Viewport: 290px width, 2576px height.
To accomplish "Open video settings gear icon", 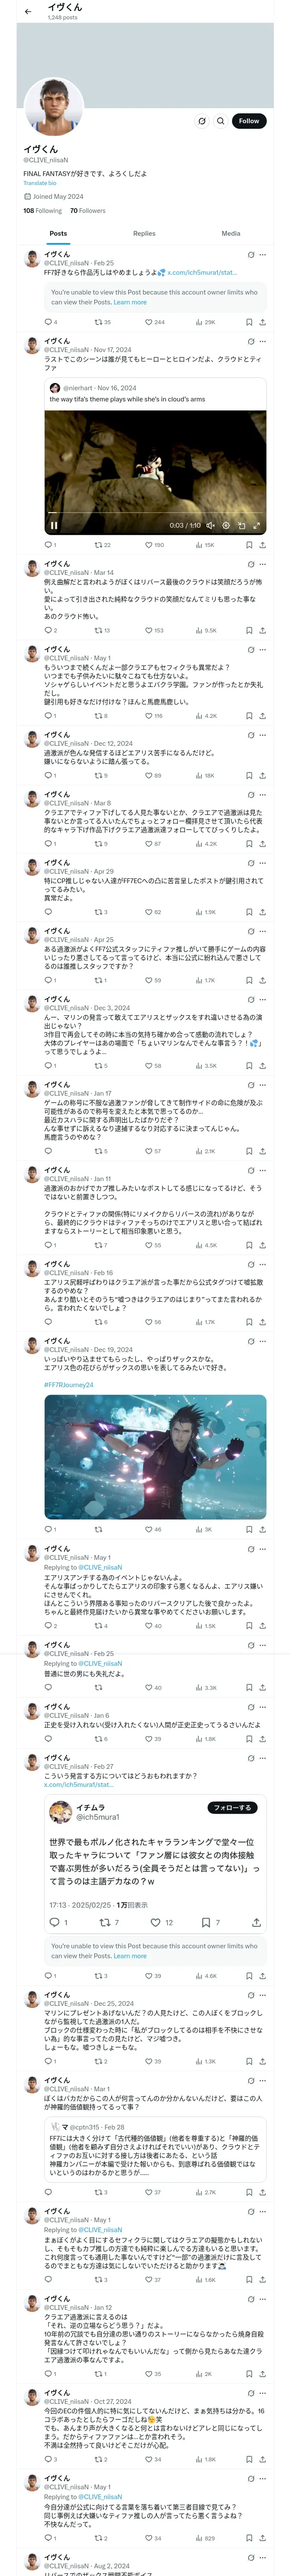I will (x=226, y=525).
